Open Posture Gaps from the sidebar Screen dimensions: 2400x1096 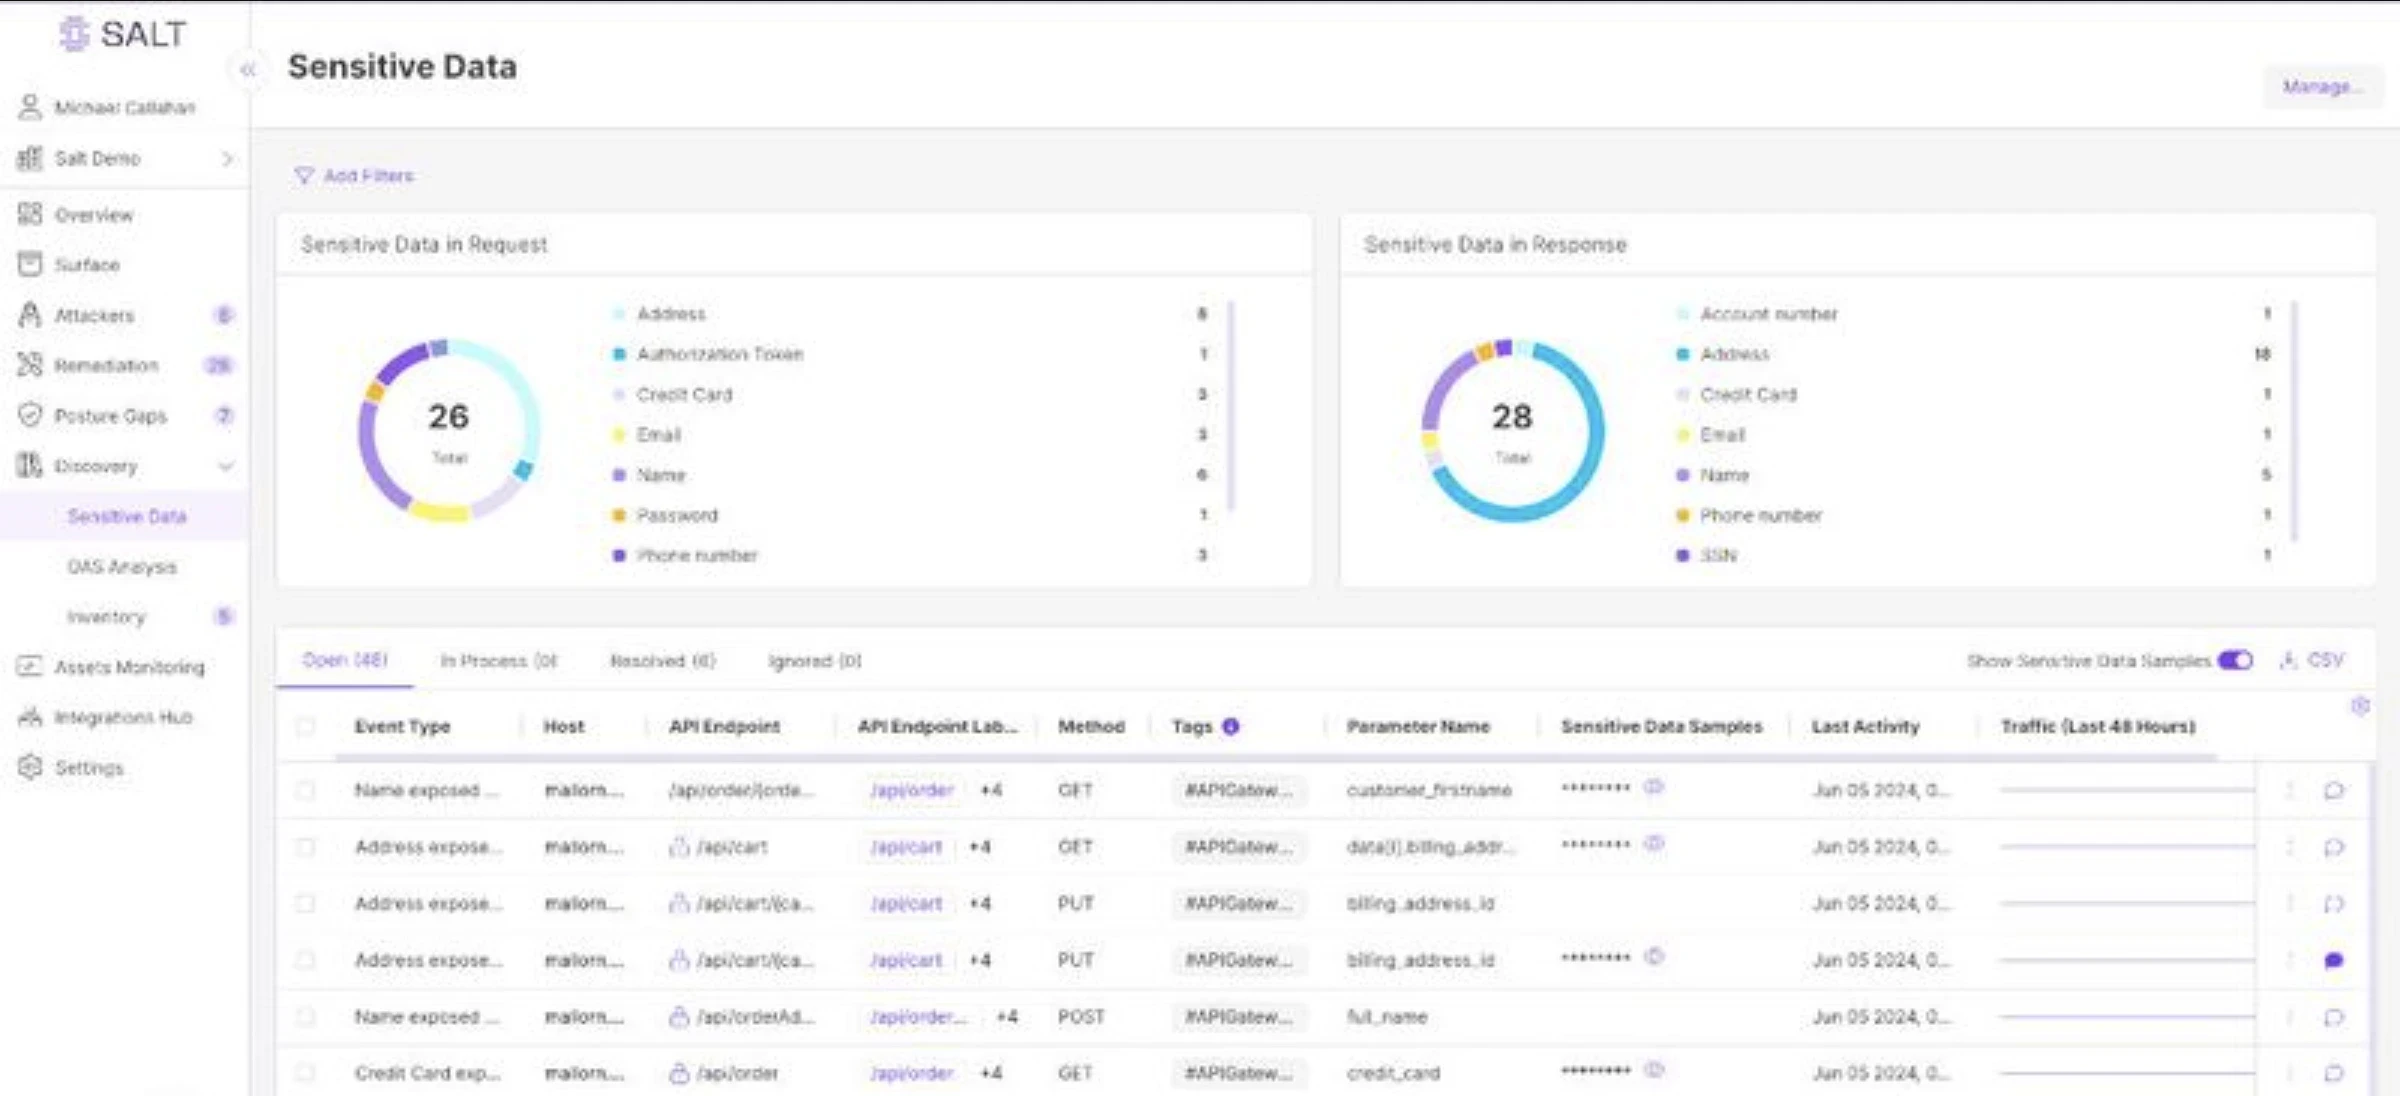click(30, 415)
